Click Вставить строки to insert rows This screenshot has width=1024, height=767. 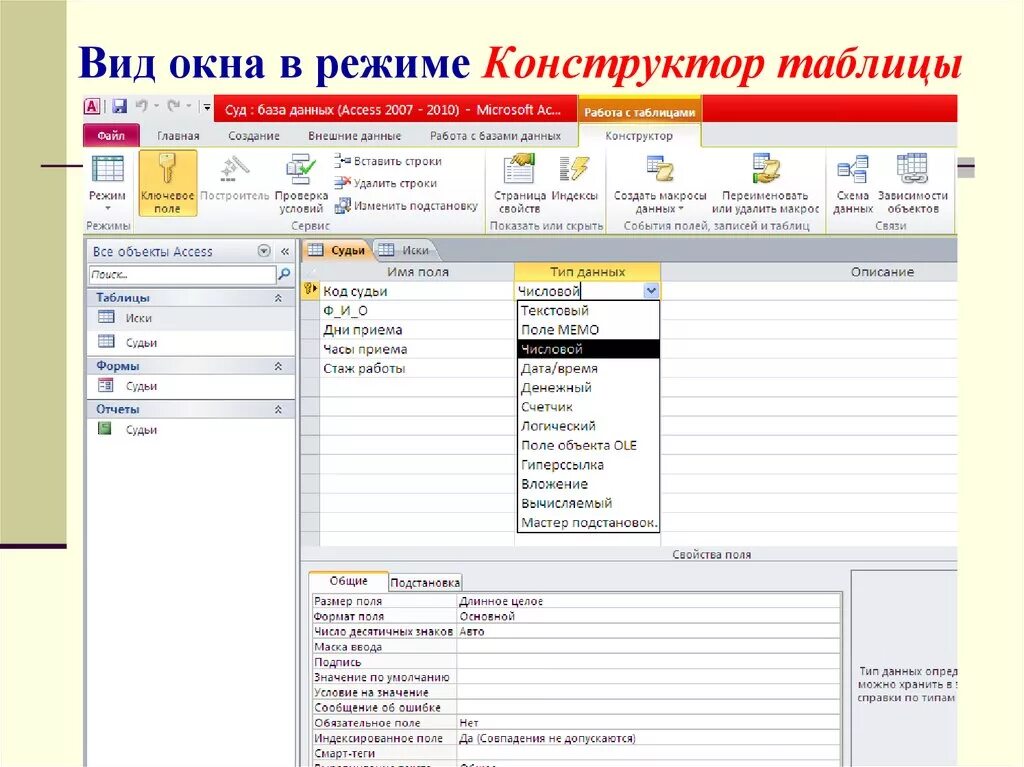click(388, 161)
